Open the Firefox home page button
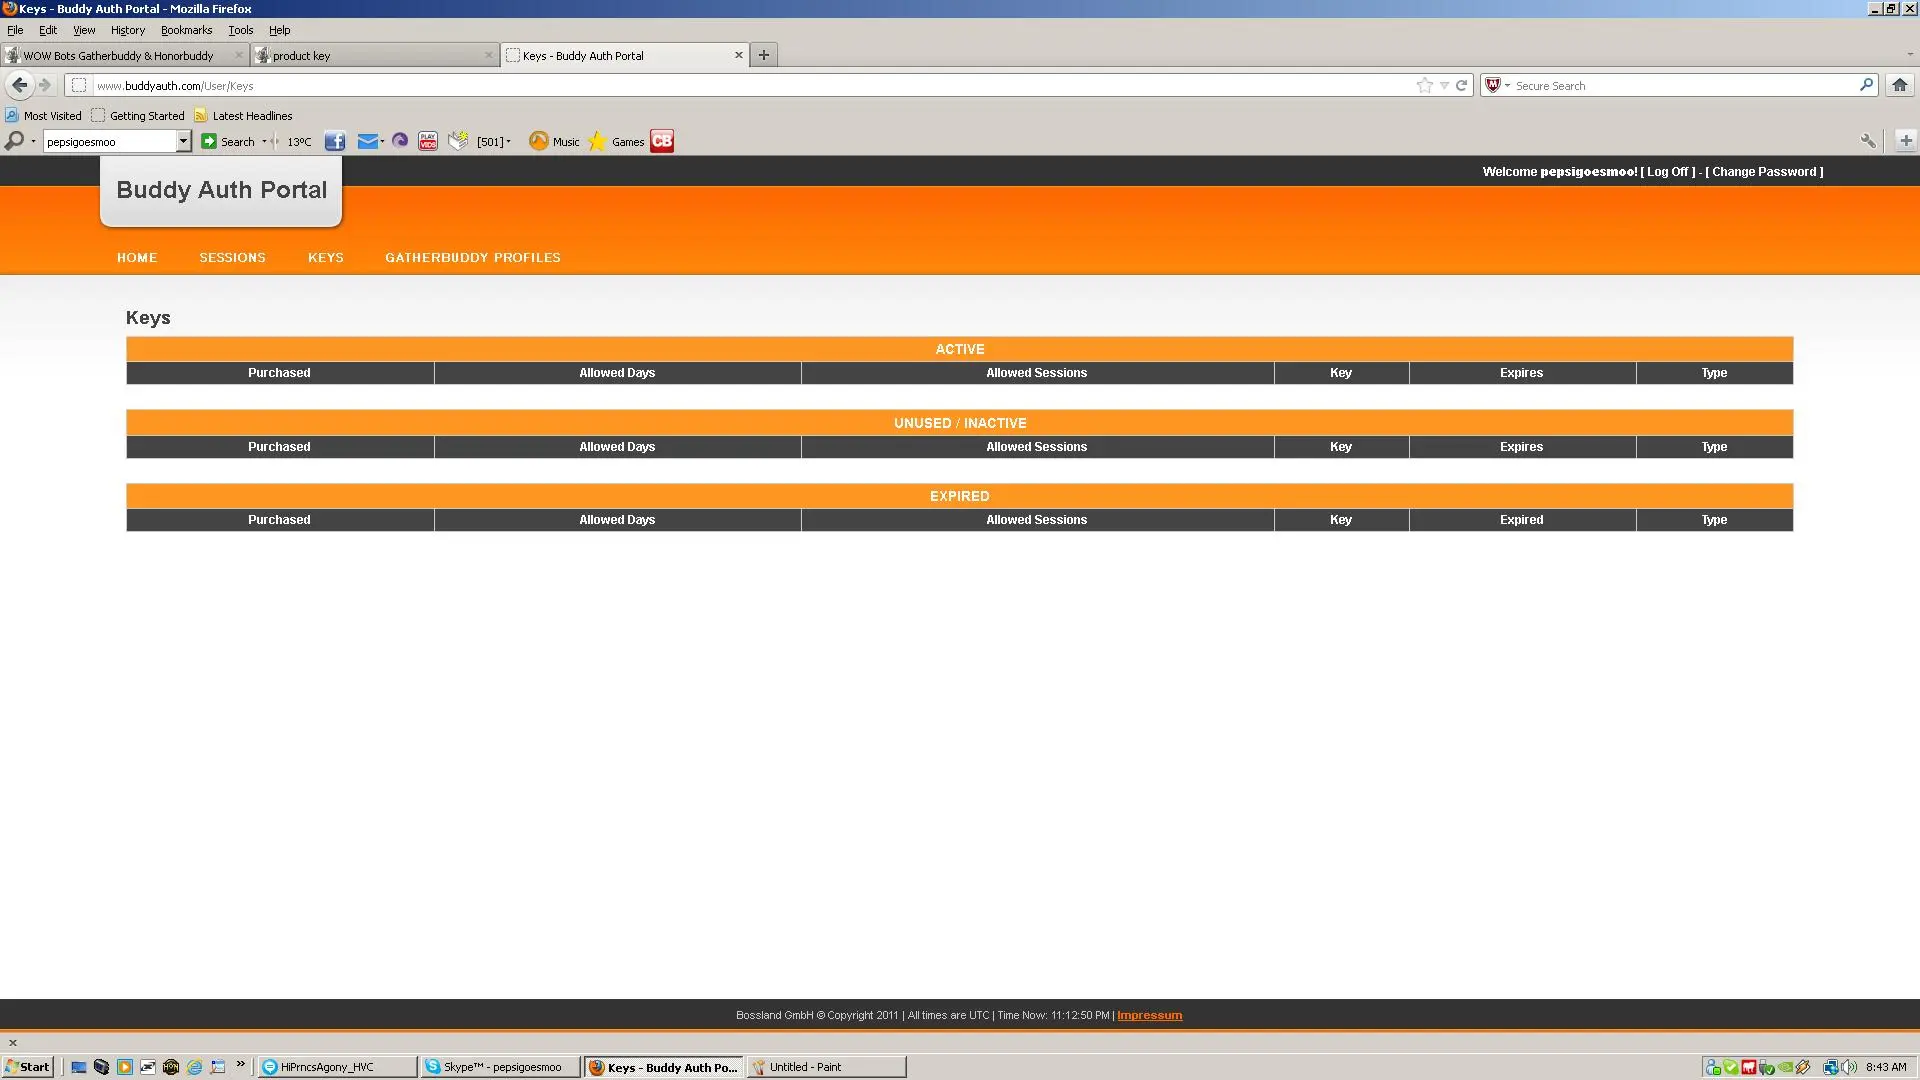Image resolution: width=1920 pixels, height=1080 pixels. point(1900,85)
